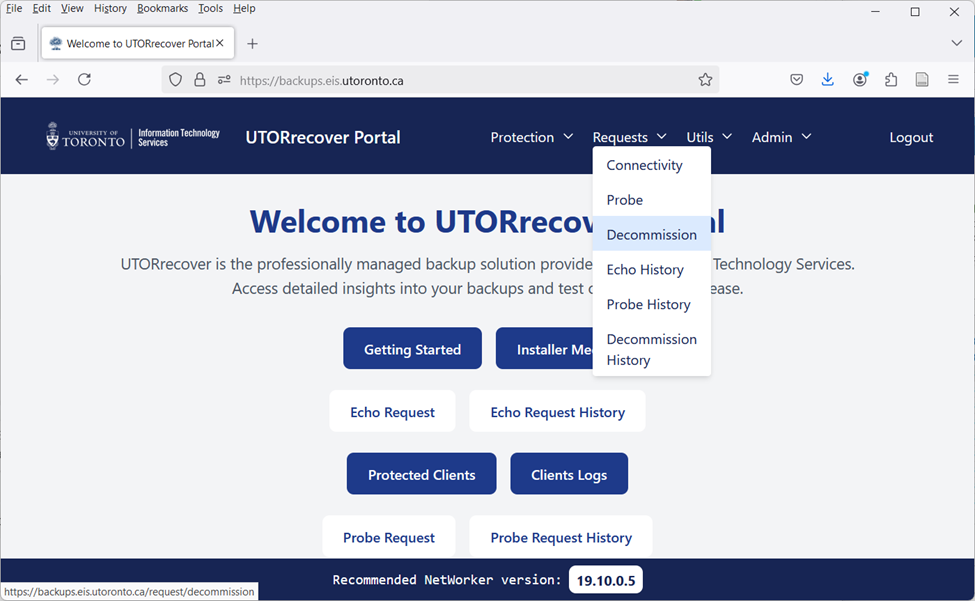This screenshot has height=601, width=975.
Task: Save page to Pocket
Action: [797, 80]
